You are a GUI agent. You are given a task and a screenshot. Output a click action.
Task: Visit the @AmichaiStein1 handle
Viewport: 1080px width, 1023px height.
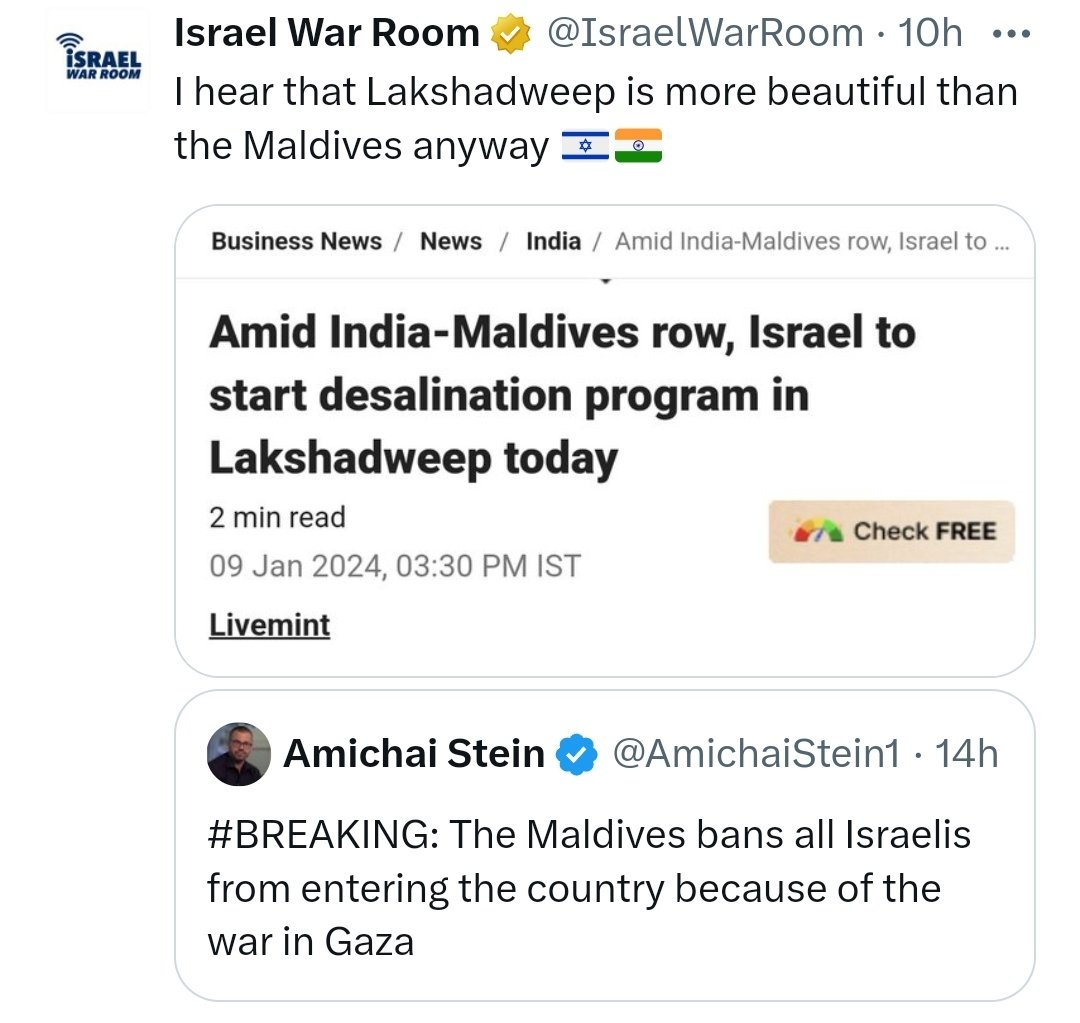coord(756,754)
